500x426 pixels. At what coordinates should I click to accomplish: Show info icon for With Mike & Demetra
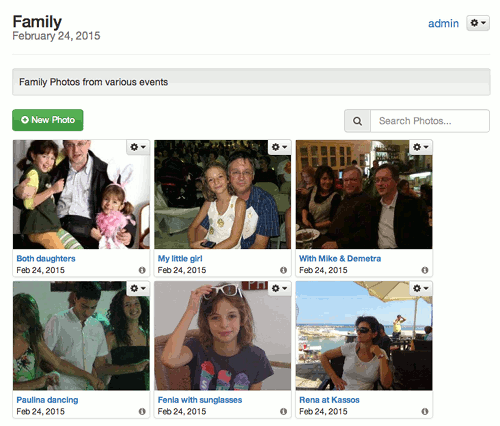pyautogui.click(x=425, y=270)
